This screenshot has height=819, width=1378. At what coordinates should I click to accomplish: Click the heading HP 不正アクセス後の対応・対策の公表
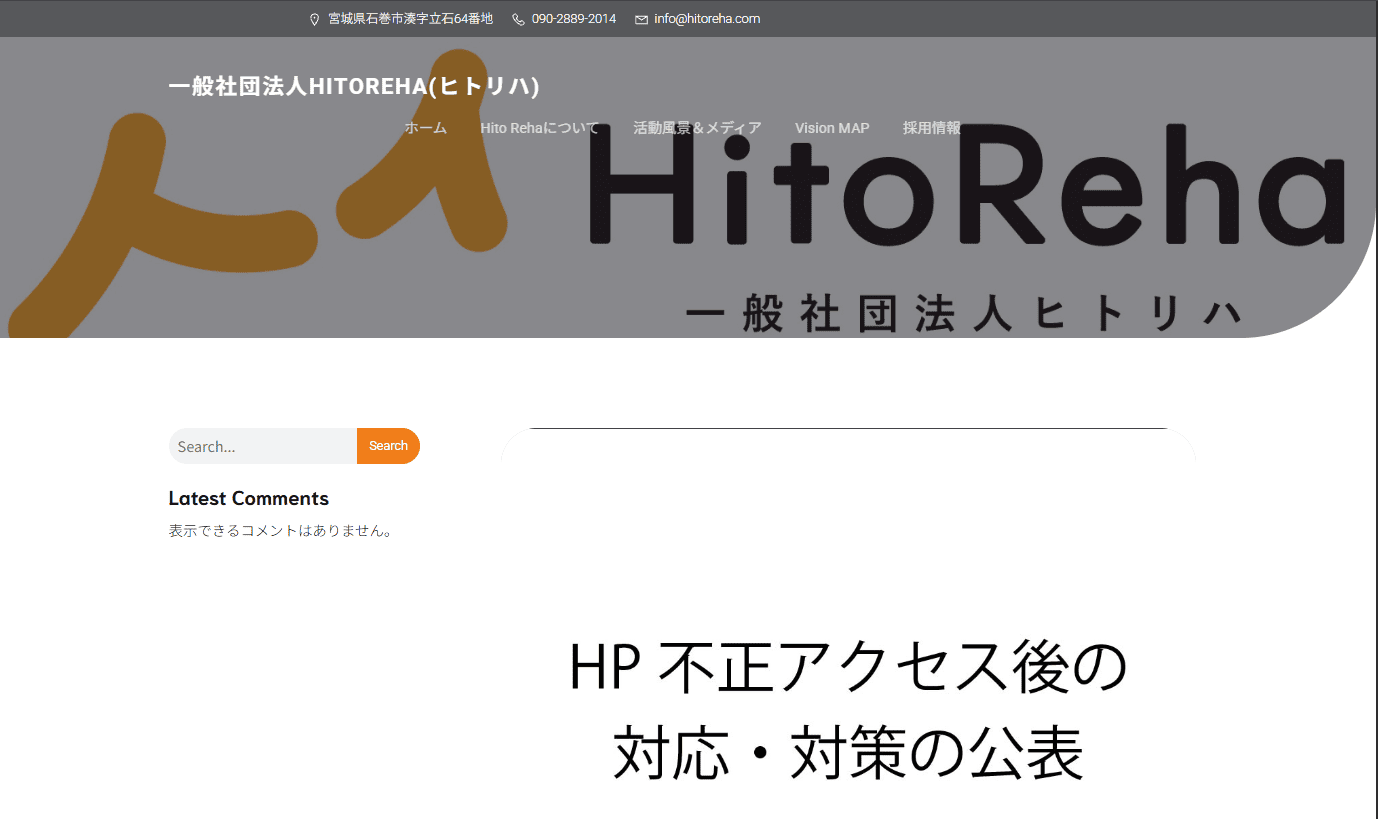click(848, 710)
